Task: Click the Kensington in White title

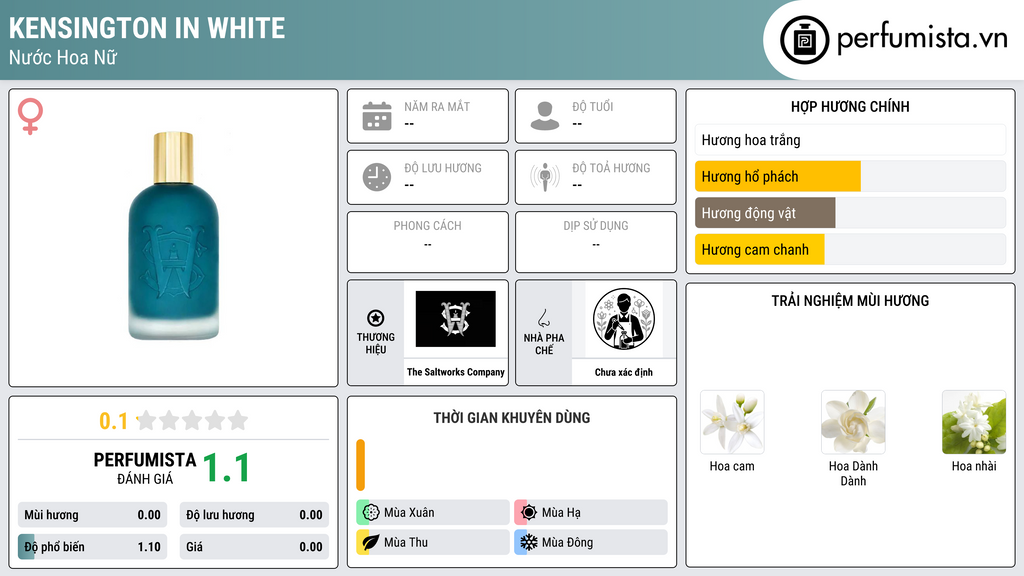Action: click(x=147, y=28)
